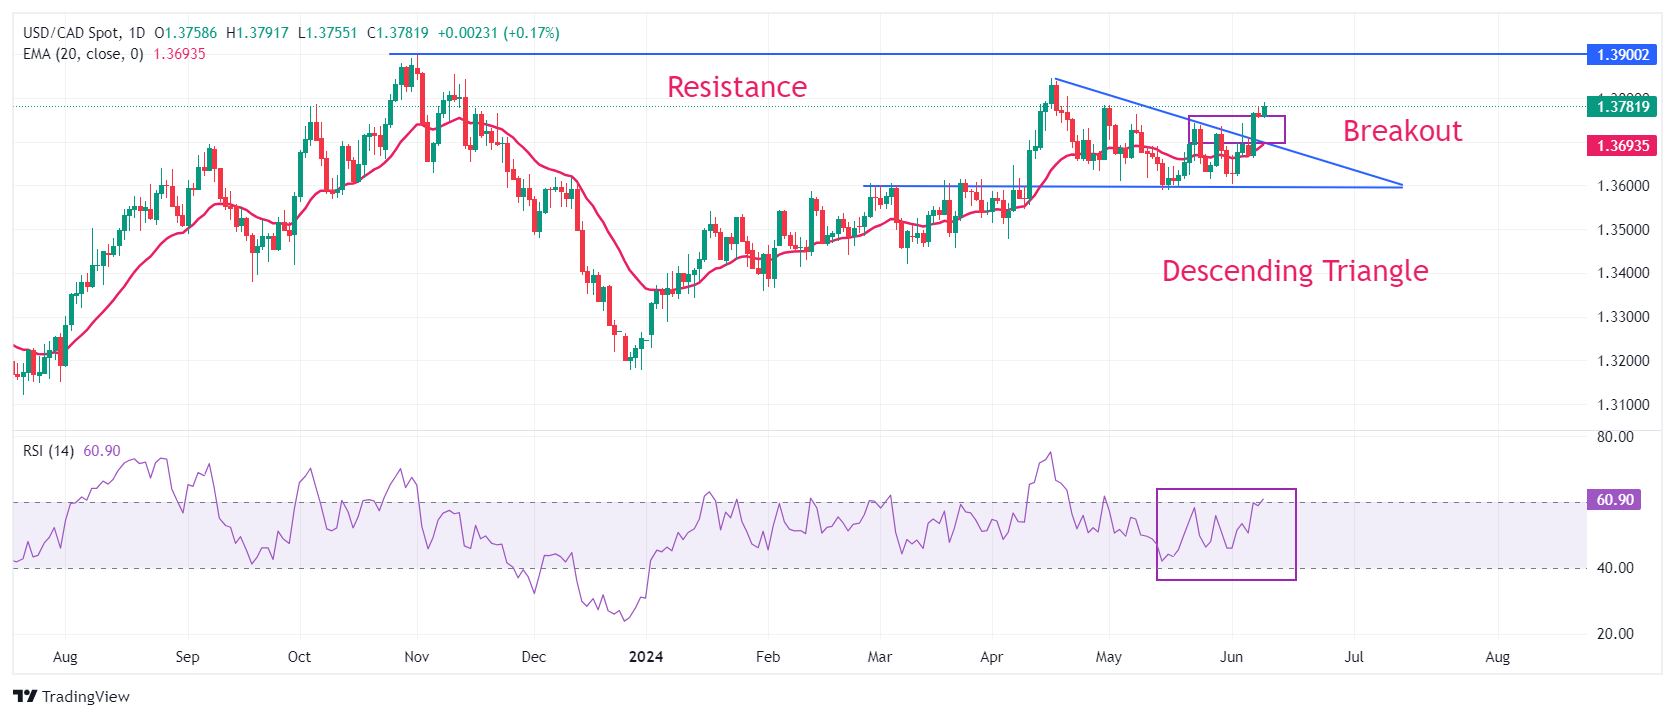Click the 1.31000 price axis label
The image size is (1675, 718).
point(1623,405)
